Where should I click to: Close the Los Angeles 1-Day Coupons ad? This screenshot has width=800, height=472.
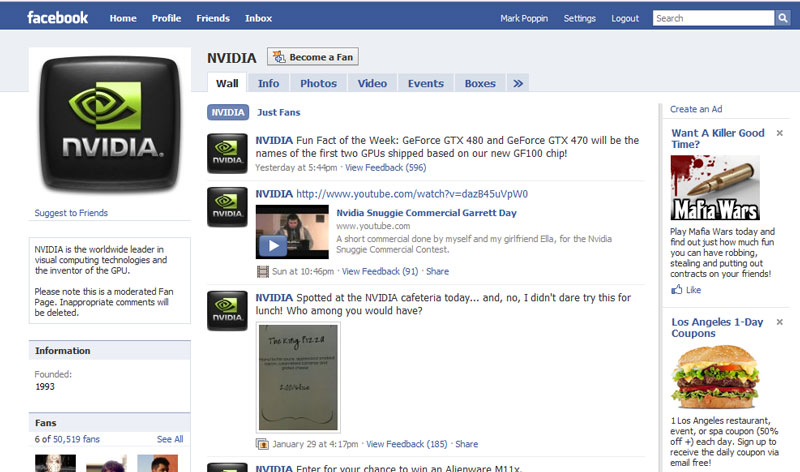[780, 322]
